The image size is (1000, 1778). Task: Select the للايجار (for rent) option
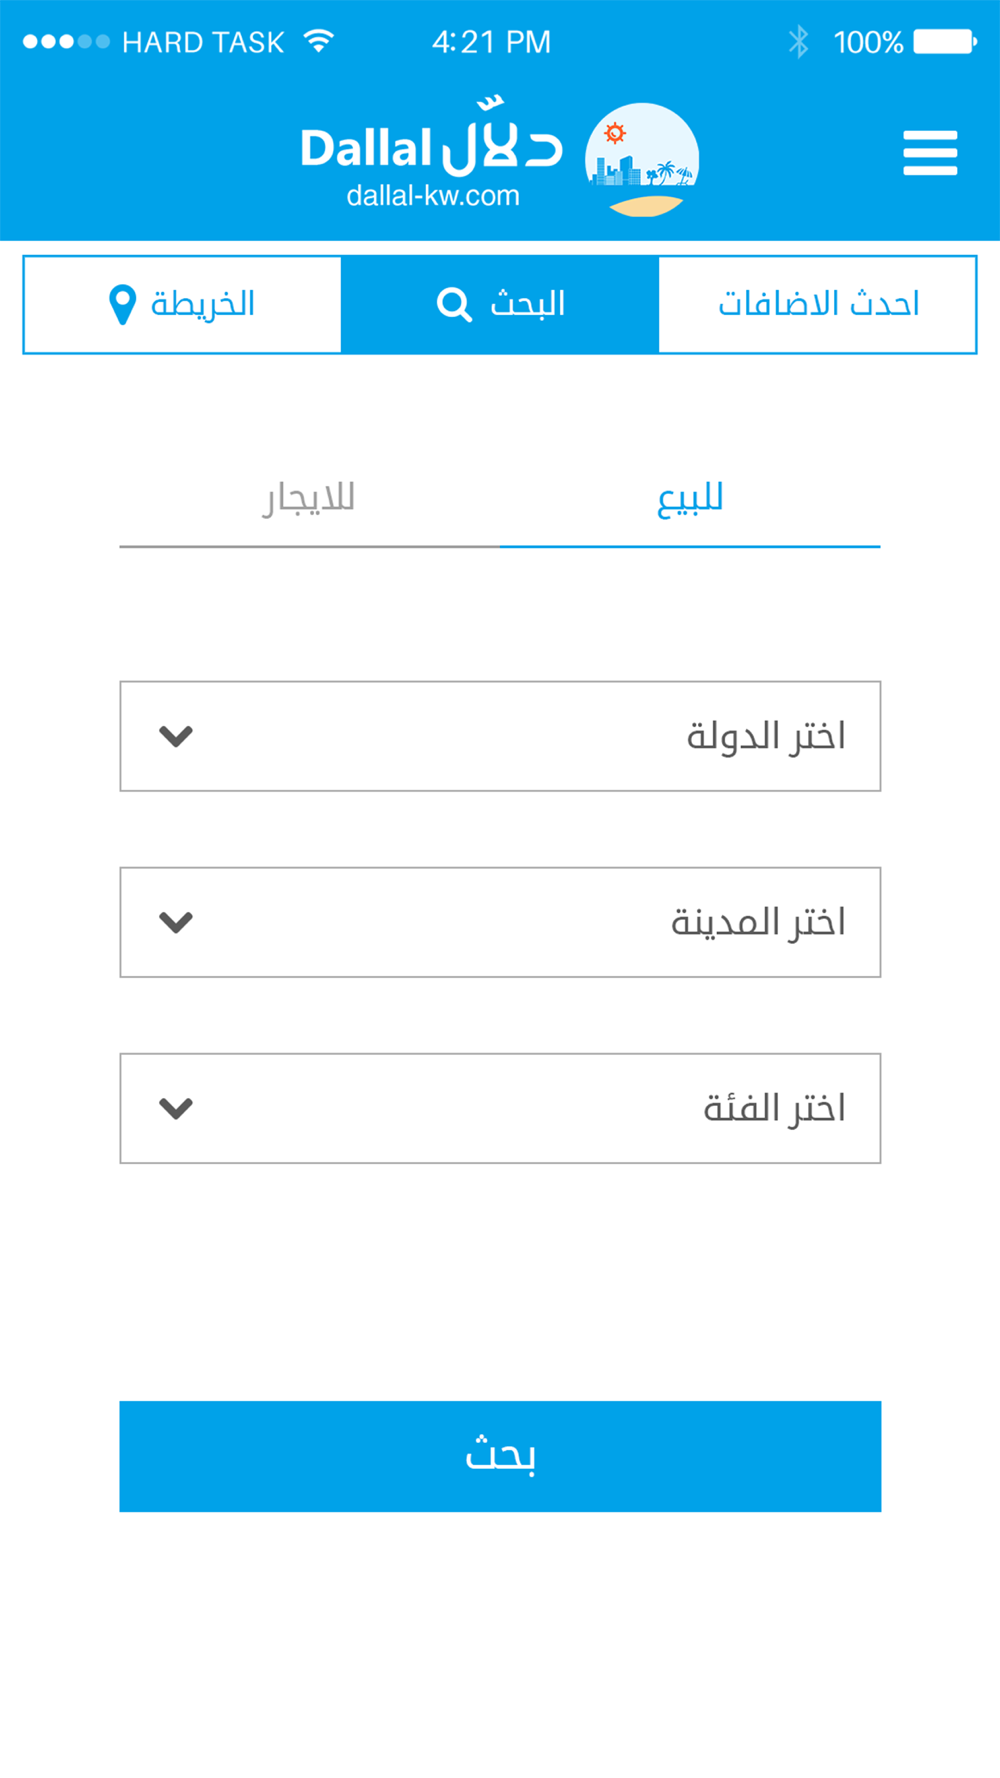(x=309, y=498)
